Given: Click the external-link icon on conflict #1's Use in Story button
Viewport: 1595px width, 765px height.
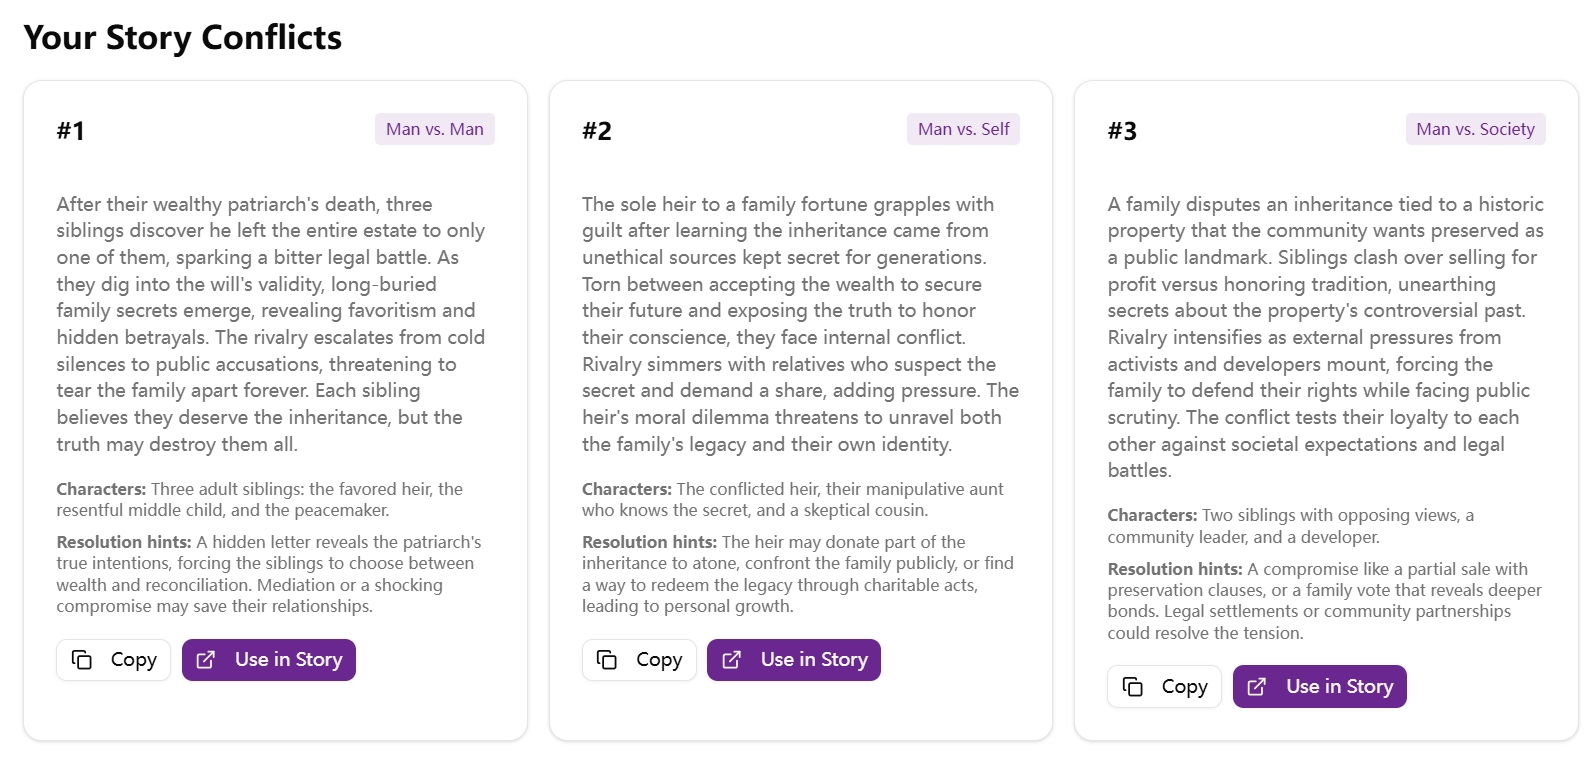Looking at the screenshot, I should point(207,660).
